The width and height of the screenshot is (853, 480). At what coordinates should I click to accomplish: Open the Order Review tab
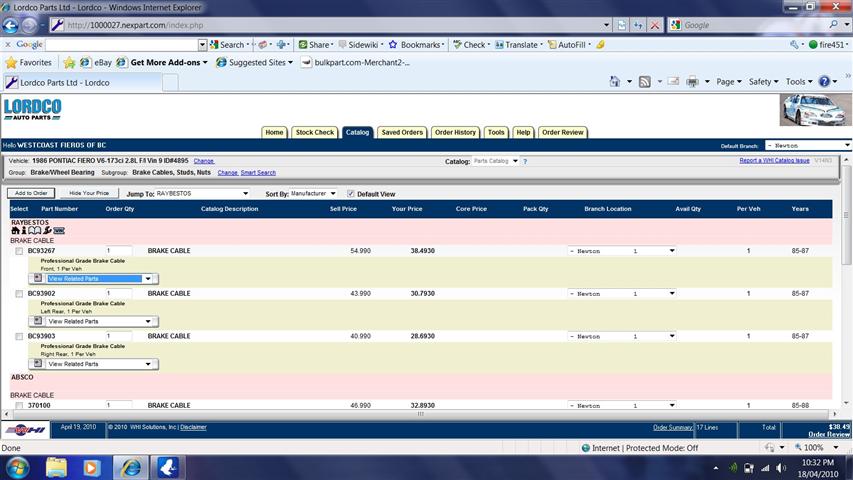[x=563, y=132]
